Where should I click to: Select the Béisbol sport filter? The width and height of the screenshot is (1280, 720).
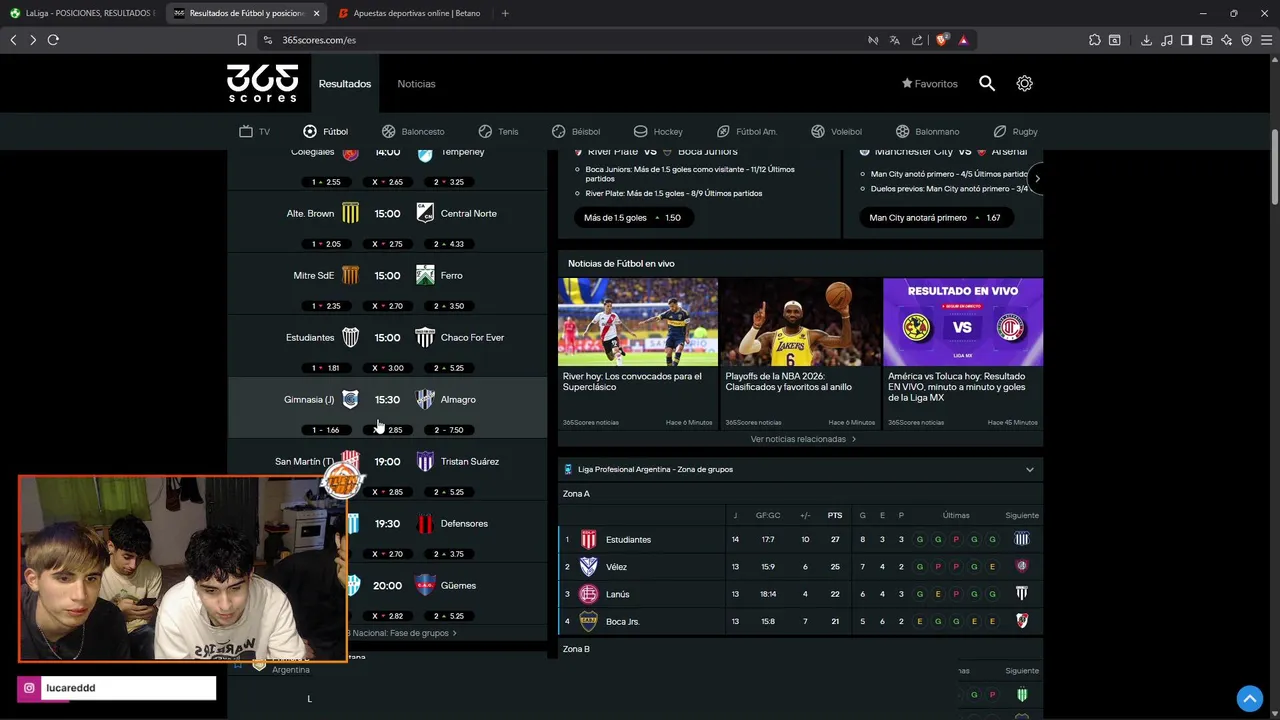576,131
